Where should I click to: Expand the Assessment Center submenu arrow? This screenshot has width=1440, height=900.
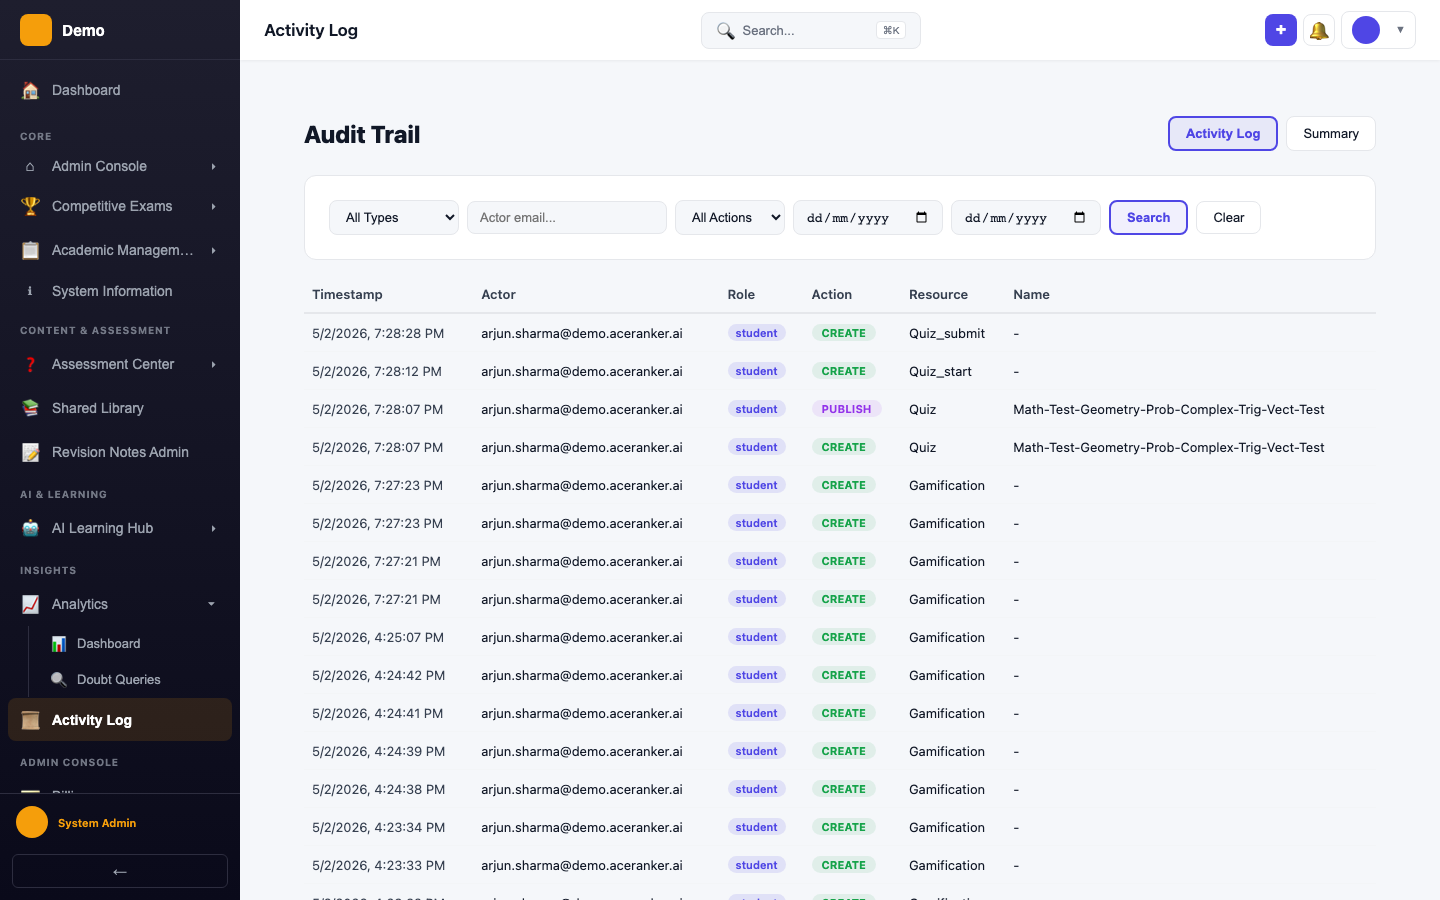click(213, 364)
